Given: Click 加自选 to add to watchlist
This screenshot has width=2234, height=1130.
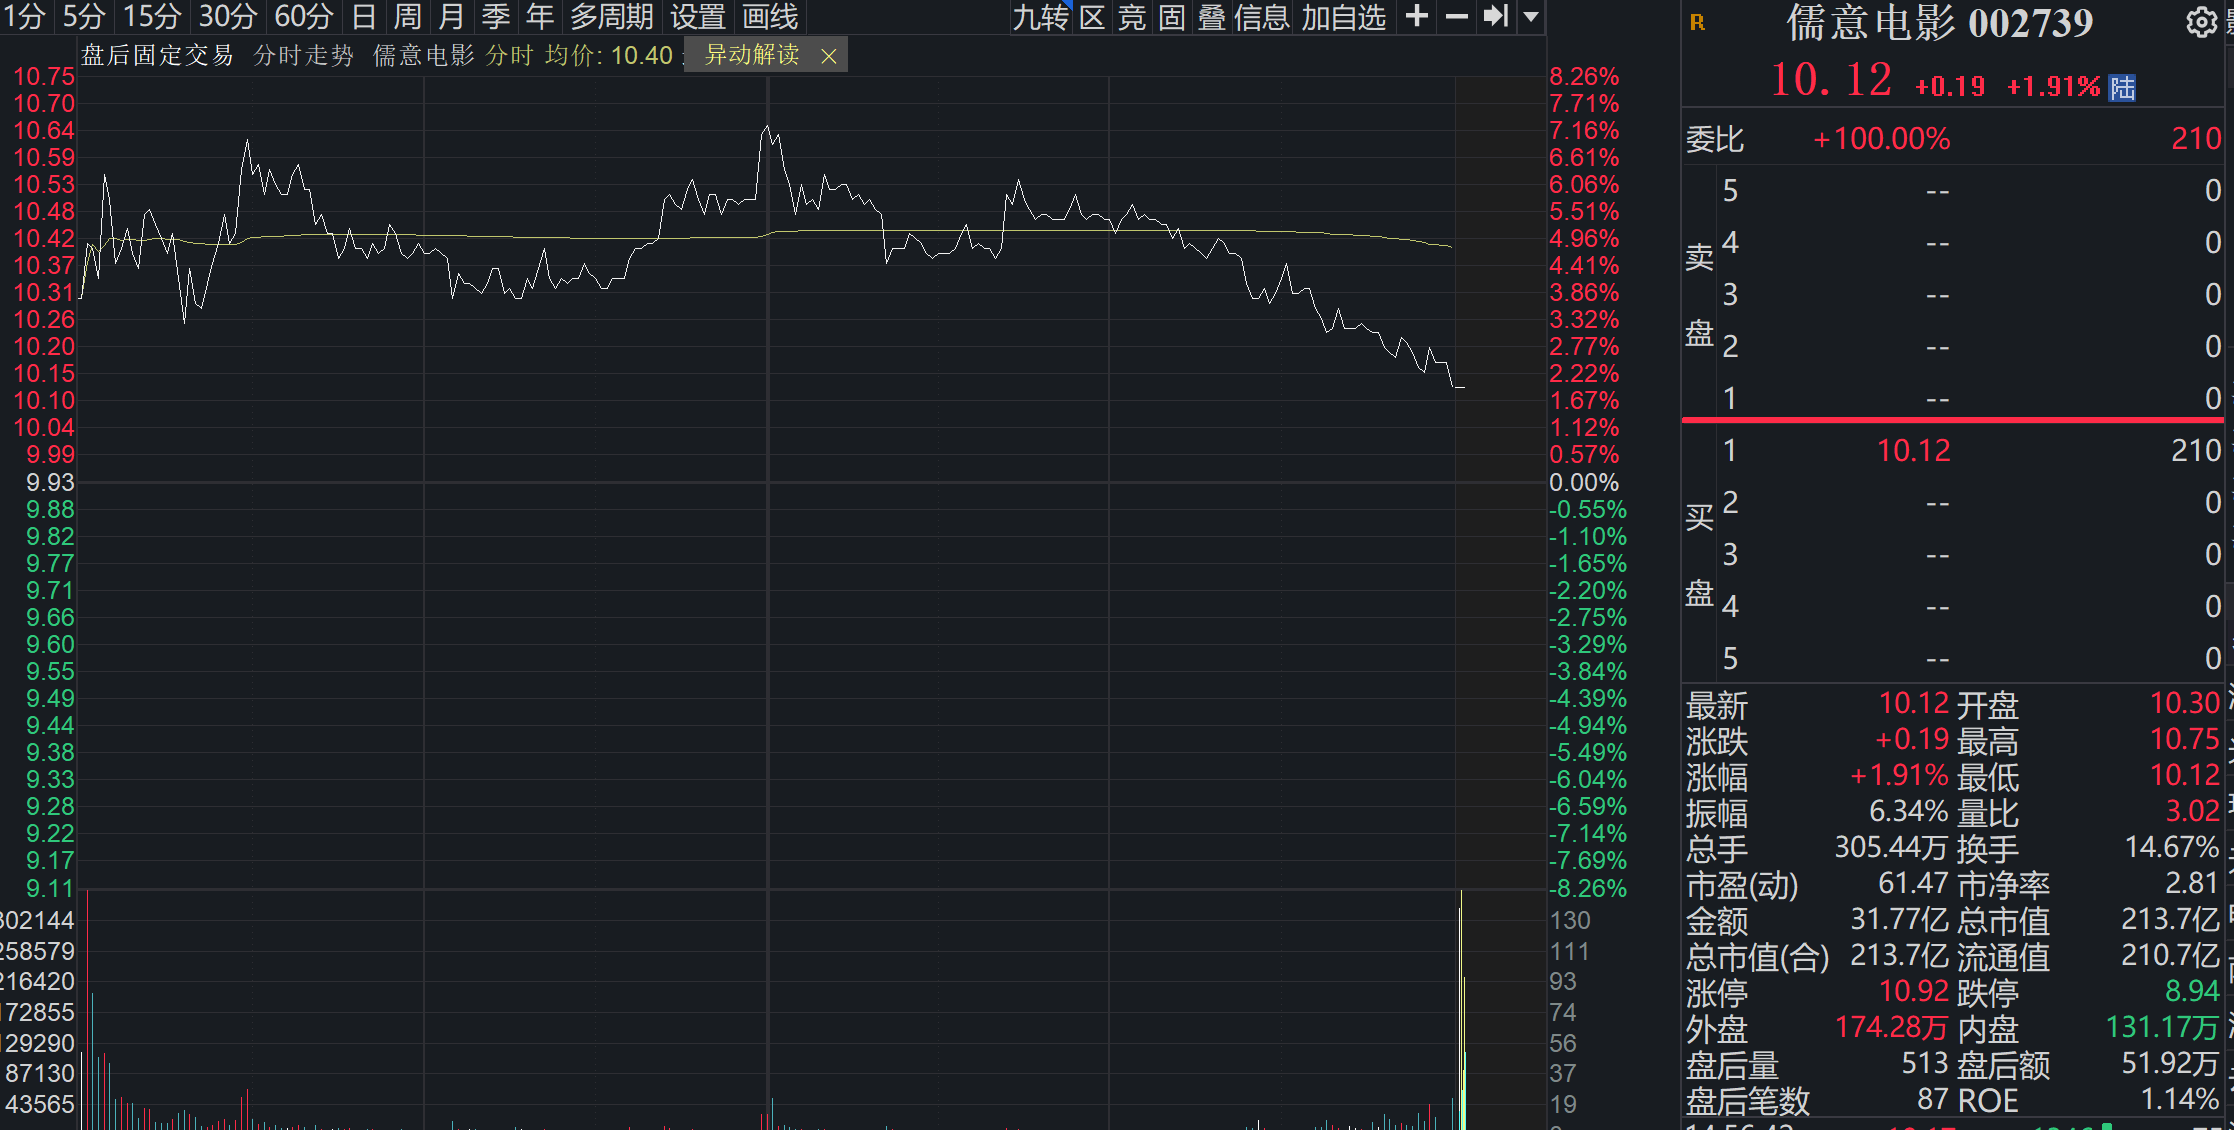Looking at the screenshot, I should click(1344, 17).
